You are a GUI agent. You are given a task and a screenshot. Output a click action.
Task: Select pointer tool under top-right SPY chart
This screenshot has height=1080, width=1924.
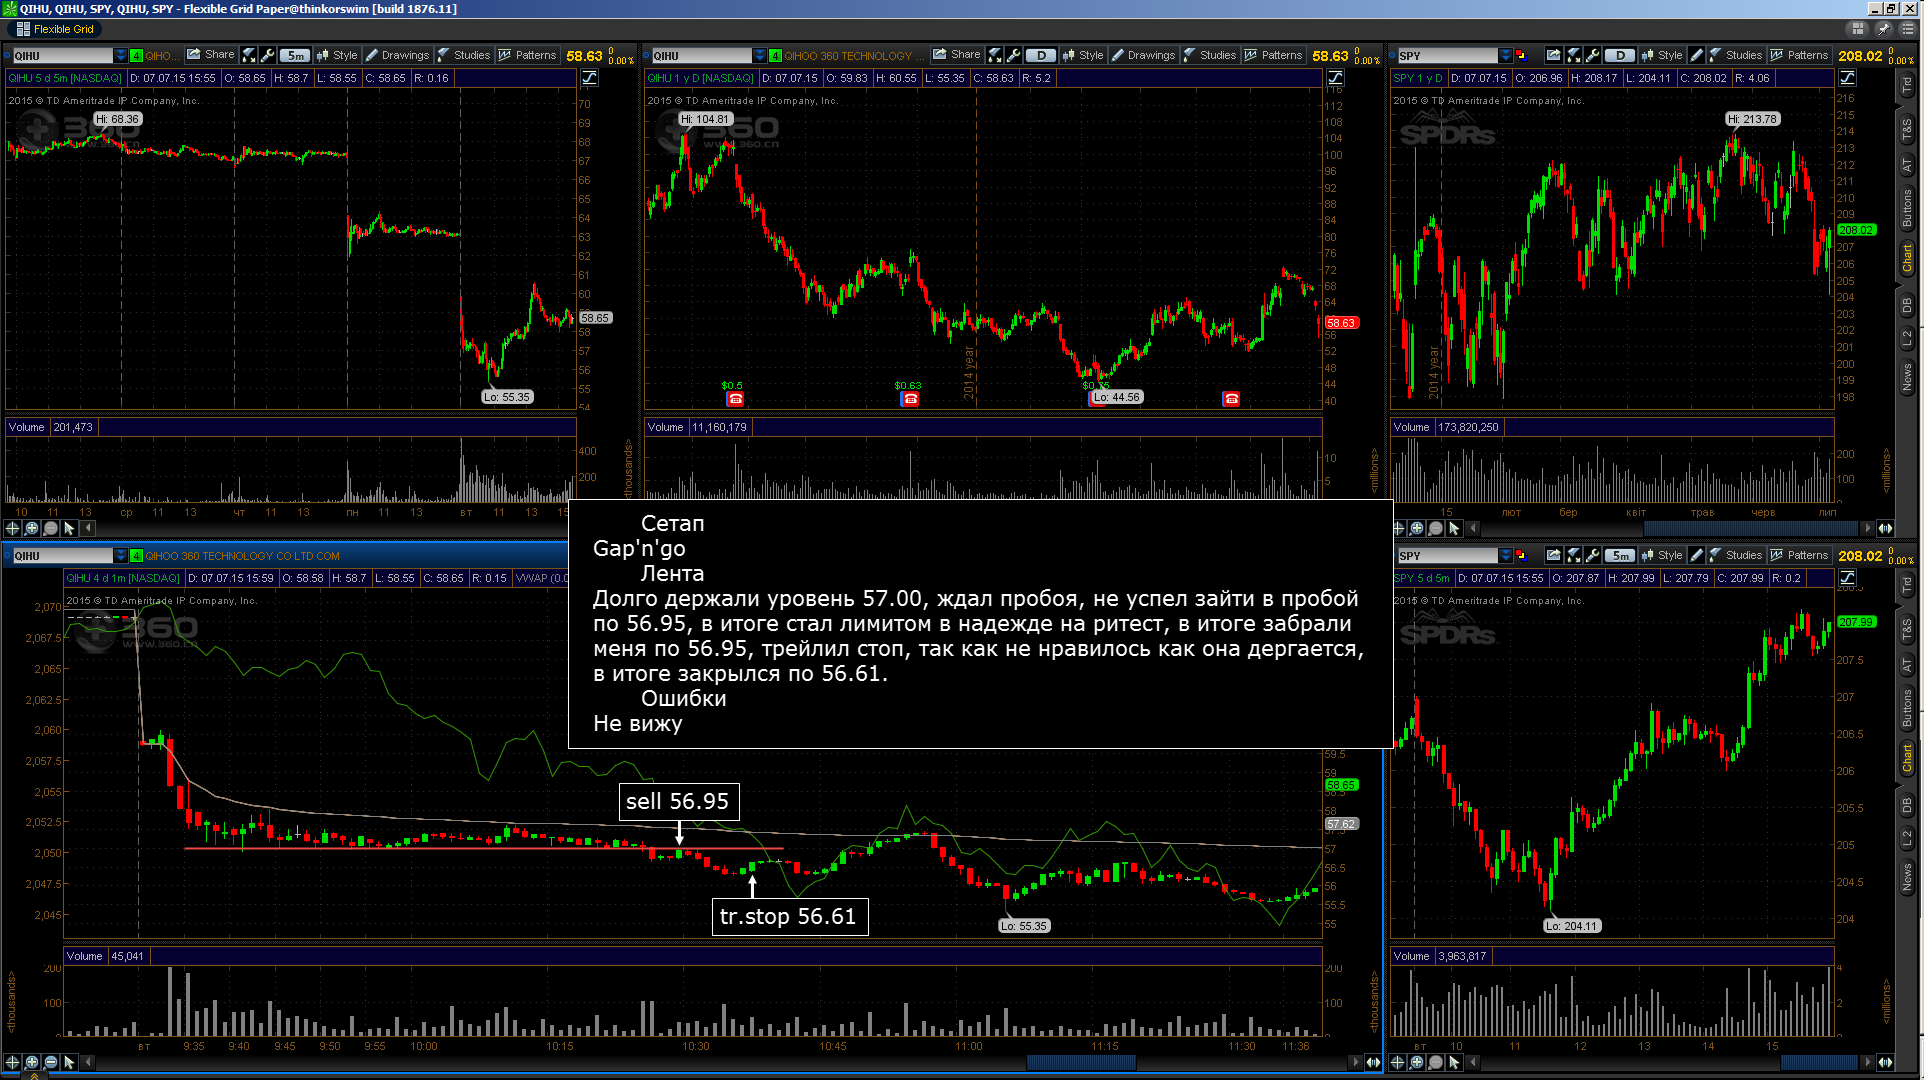(x=1455, y=528)
